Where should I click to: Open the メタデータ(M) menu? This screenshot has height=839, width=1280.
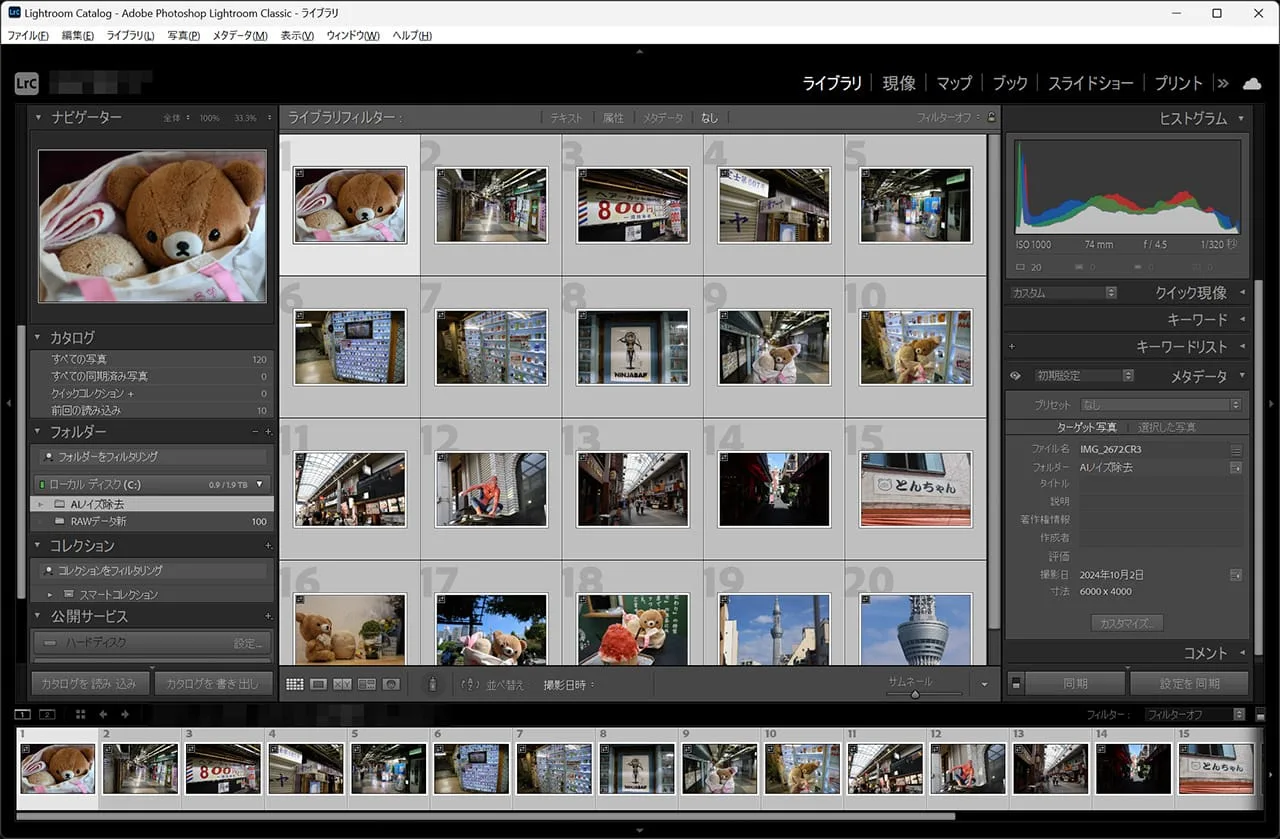pos(238,36)
